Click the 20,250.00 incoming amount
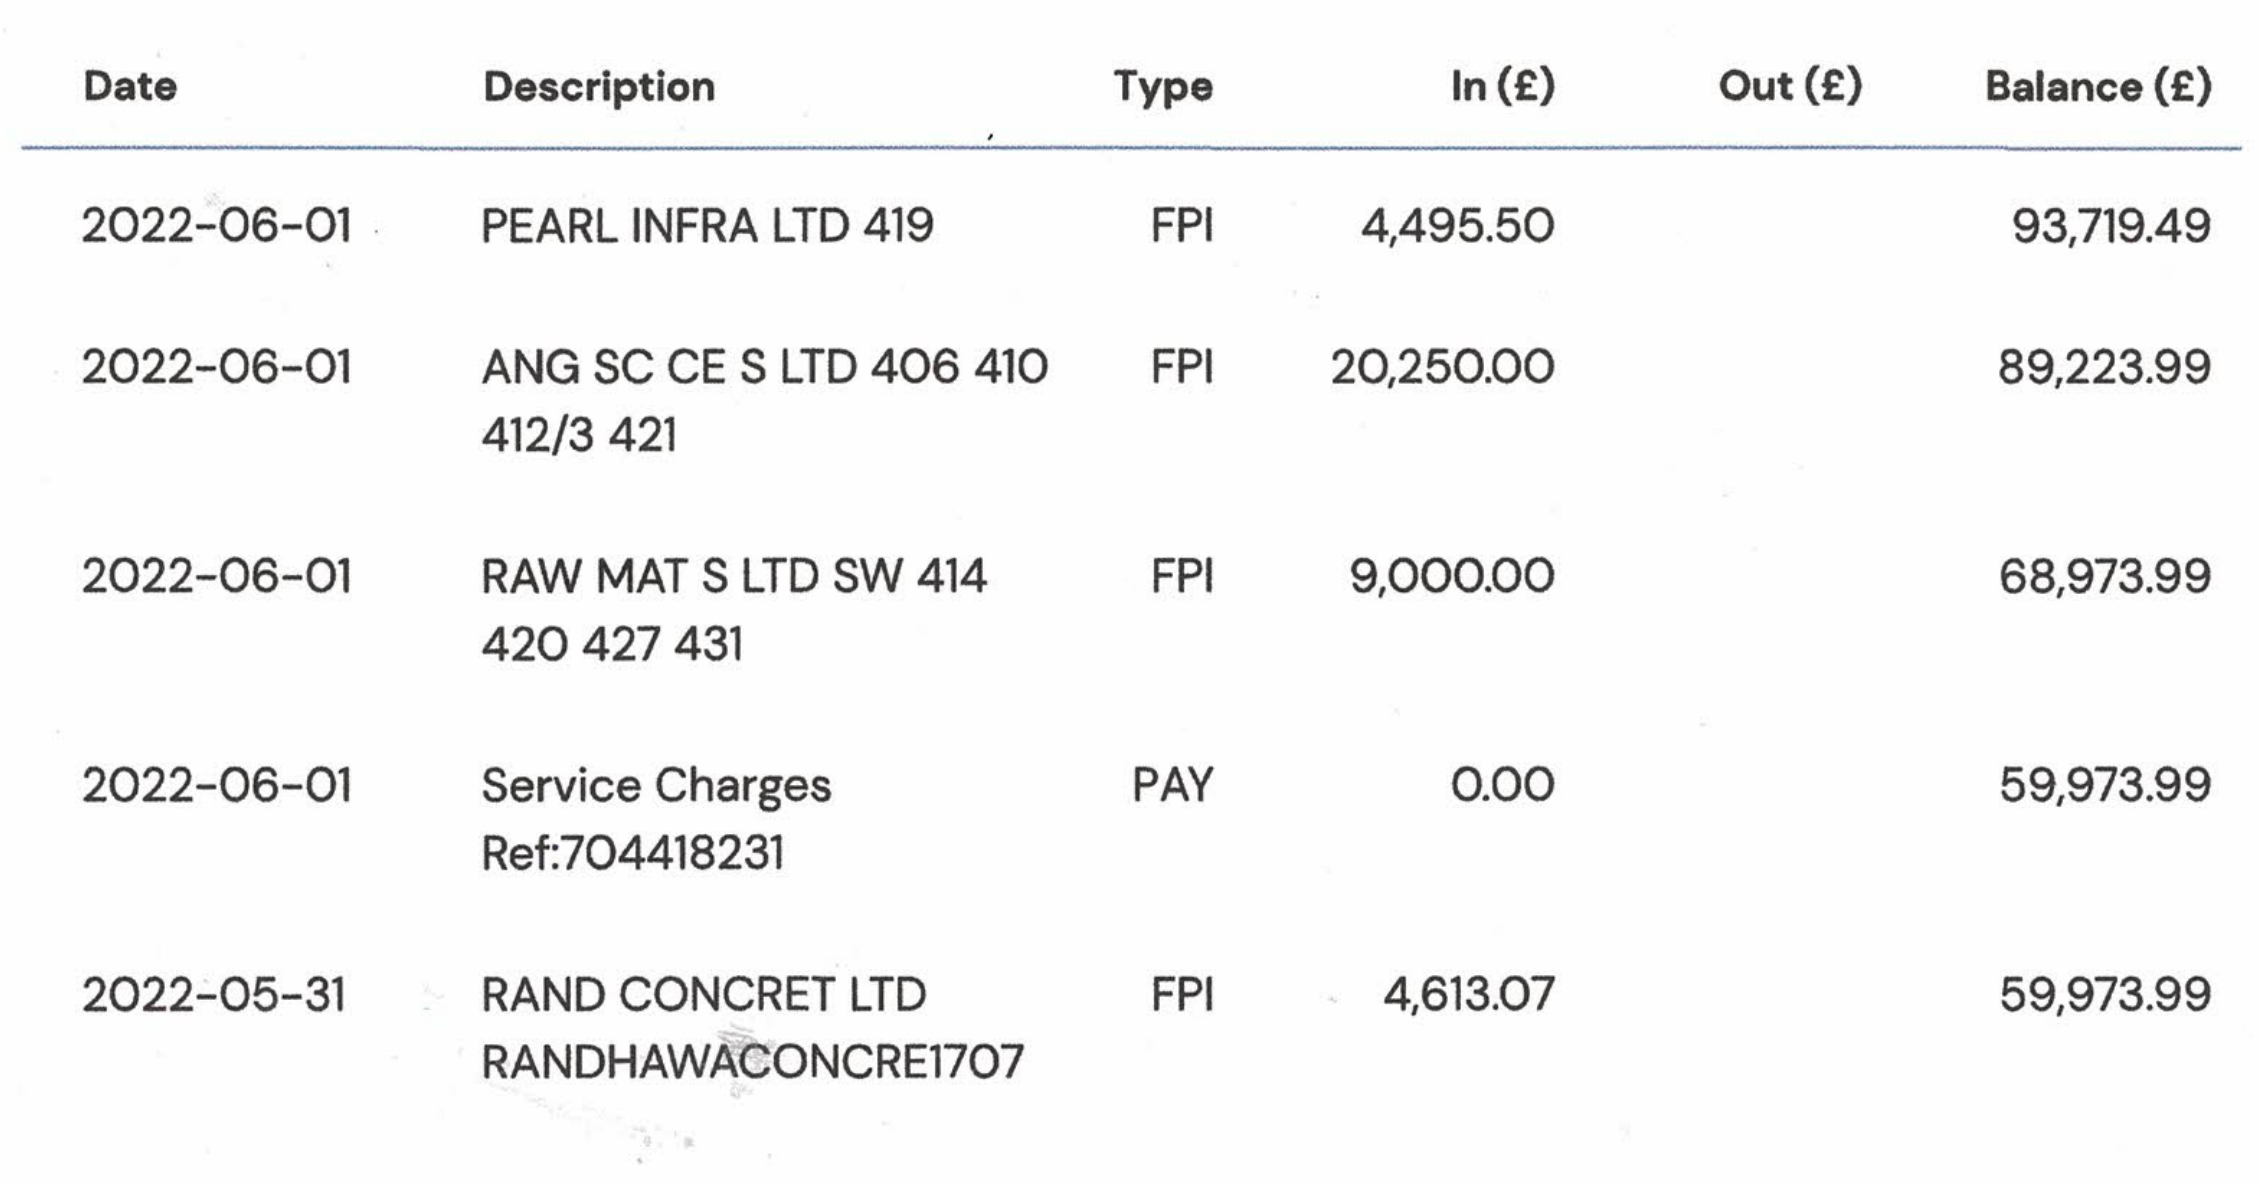2258x1186 pixels. pyautogui.click(x=1441, y=368)
